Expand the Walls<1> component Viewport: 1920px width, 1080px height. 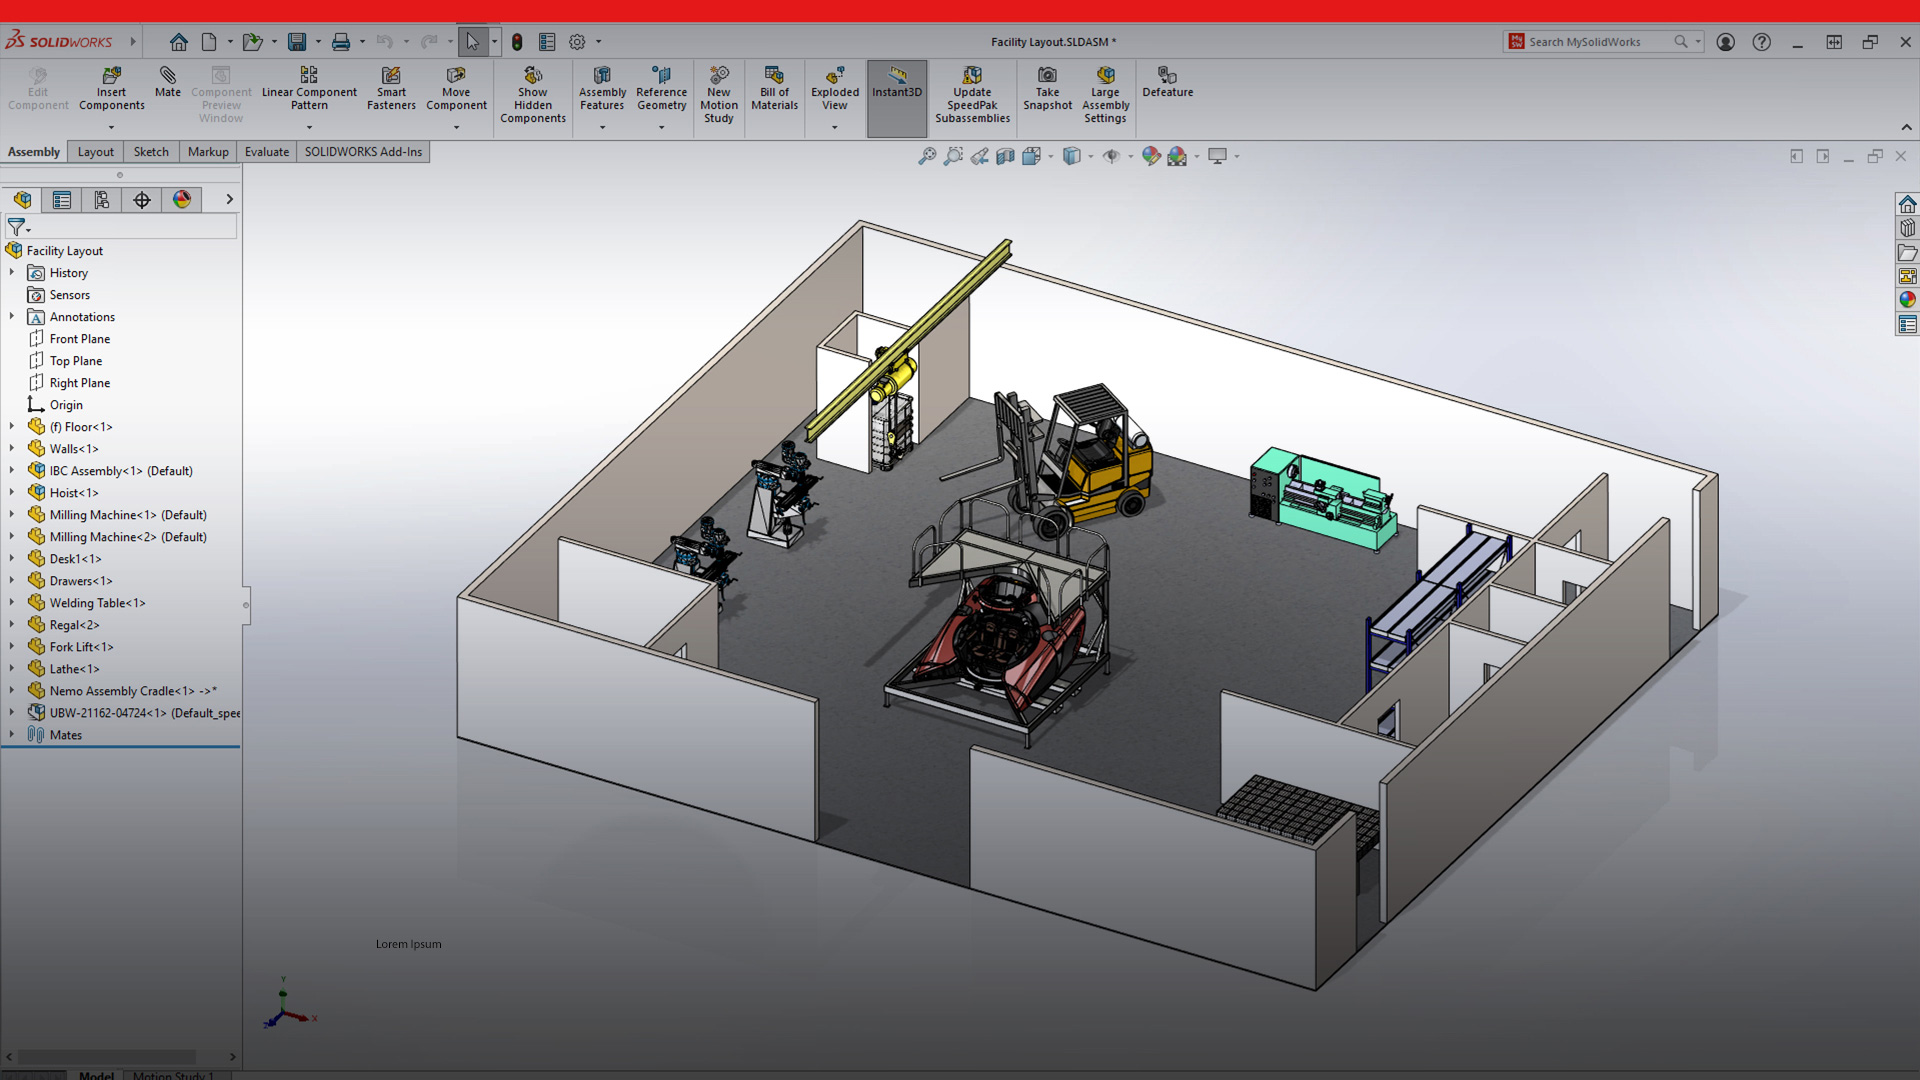tap(12, 448)
